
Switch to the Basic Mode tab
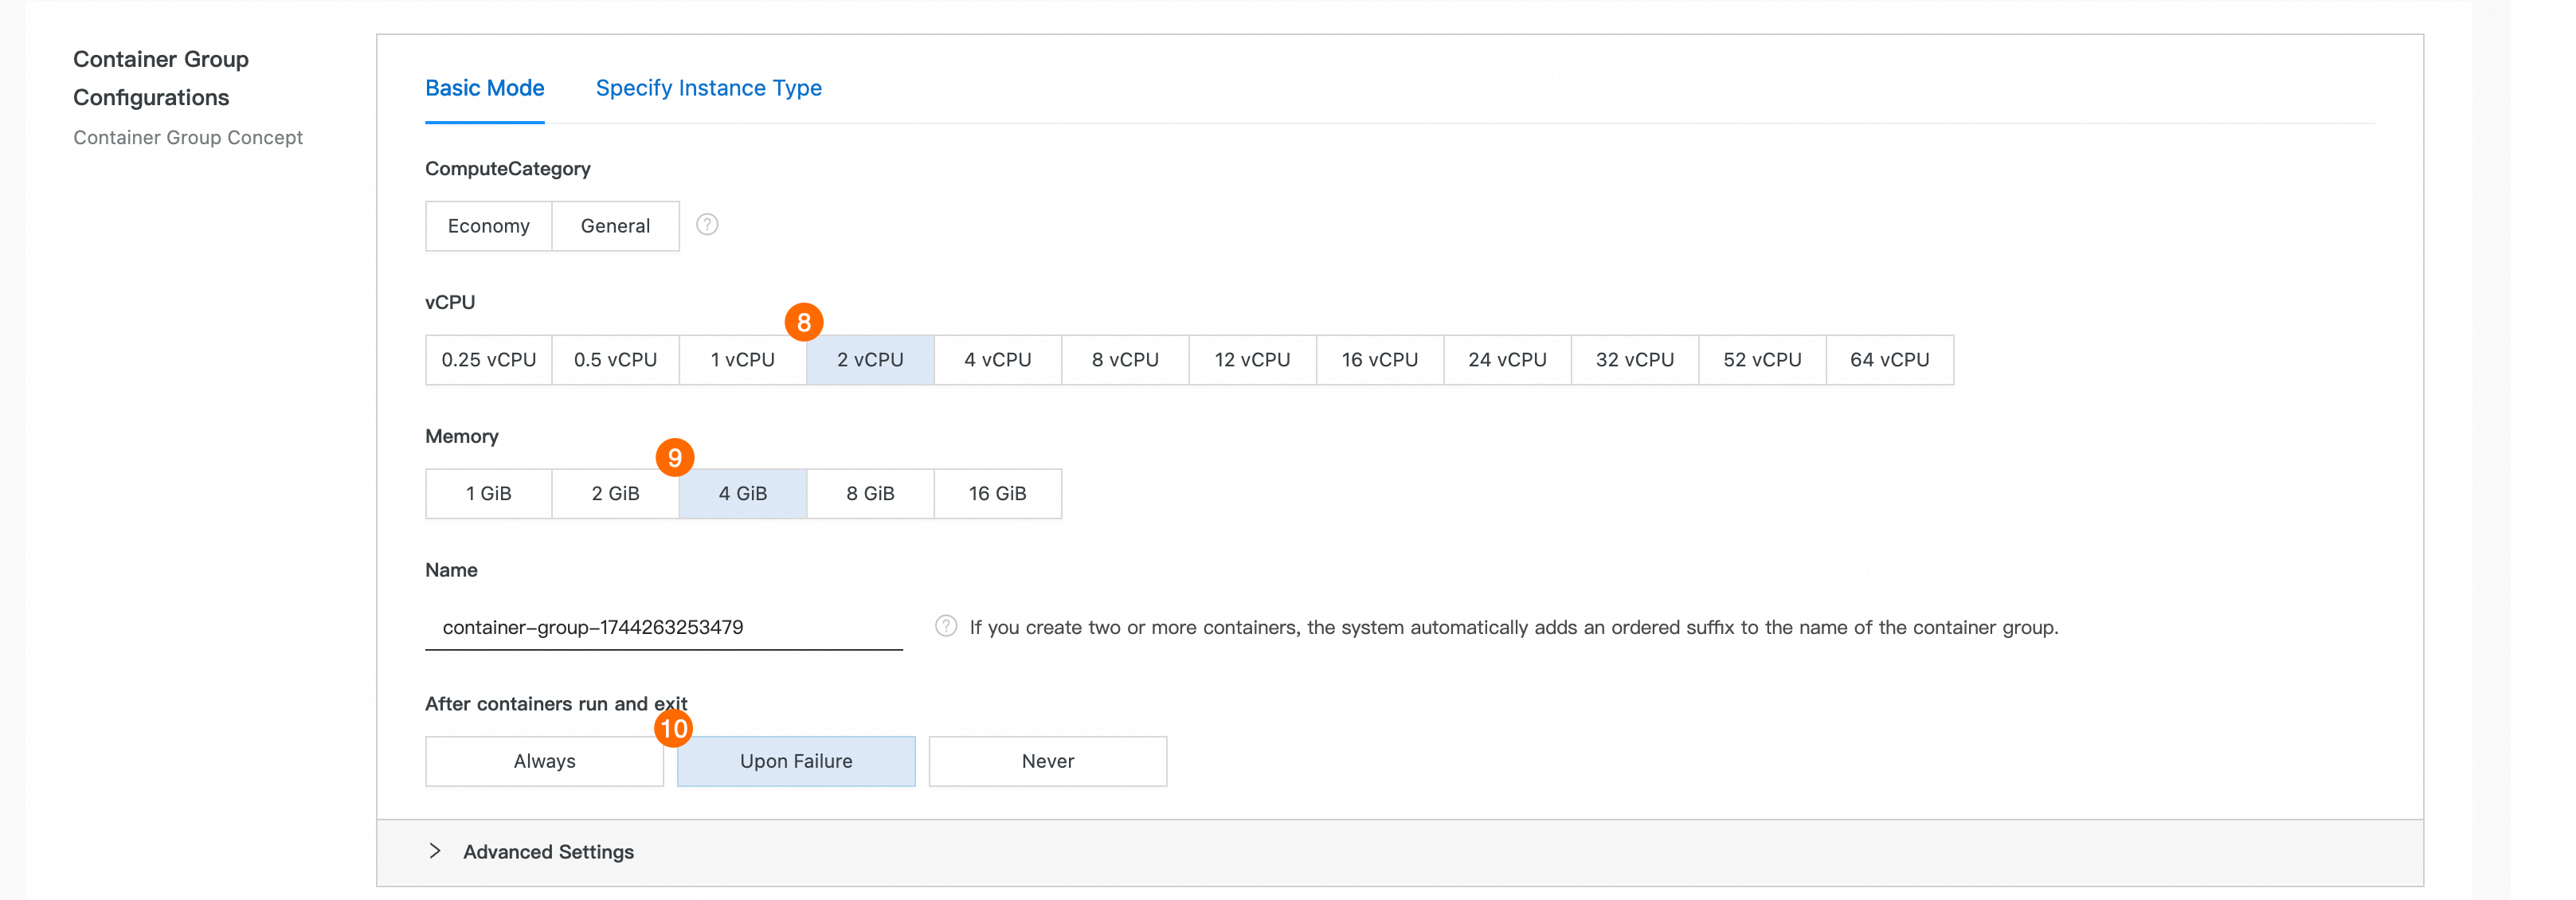click(484, 88)
